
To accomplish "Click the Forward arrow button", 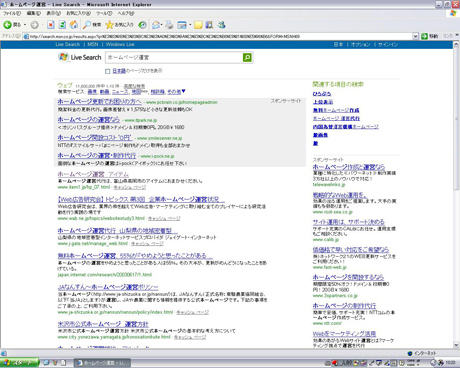I will coord(34,25).
